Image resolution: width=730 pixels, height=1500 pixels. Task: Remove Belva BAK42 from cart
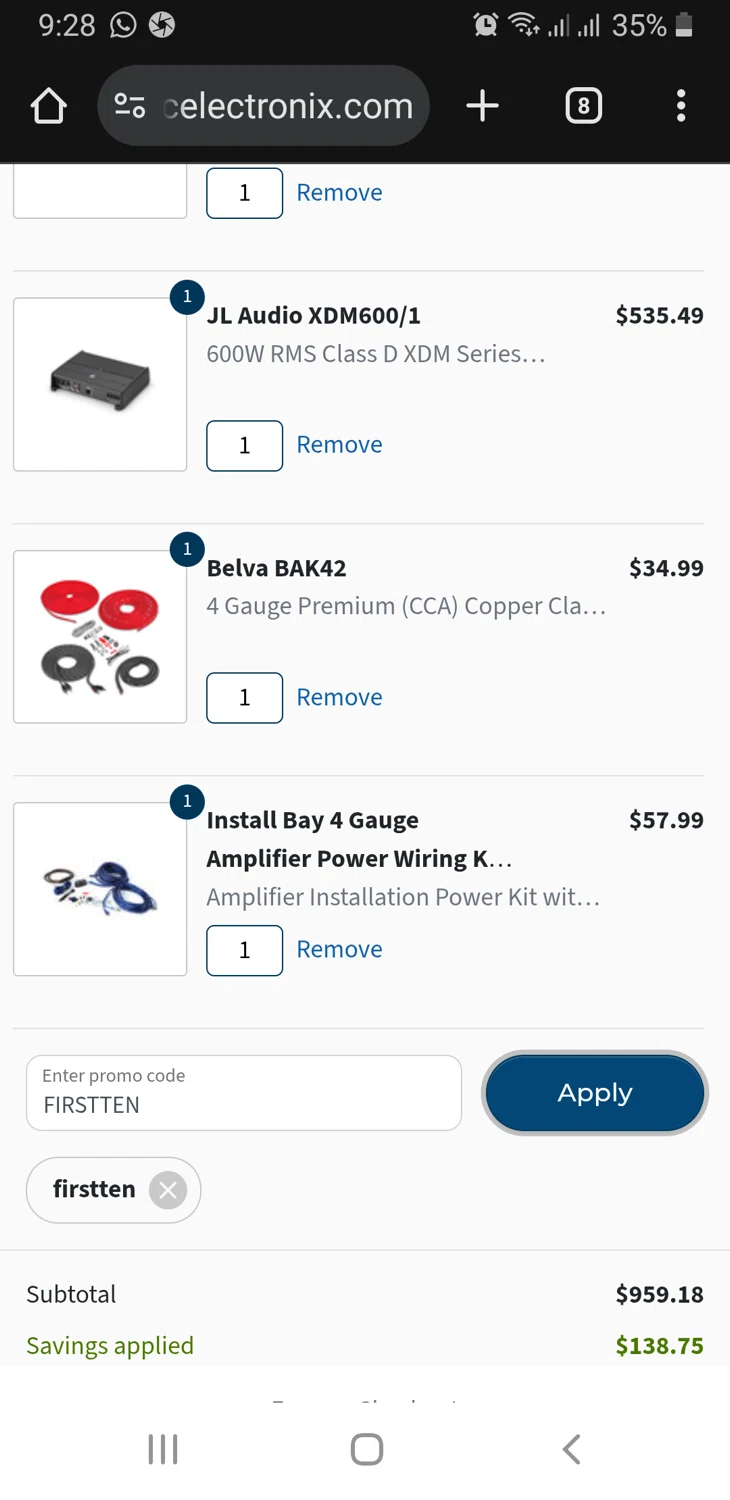(339, 697)
